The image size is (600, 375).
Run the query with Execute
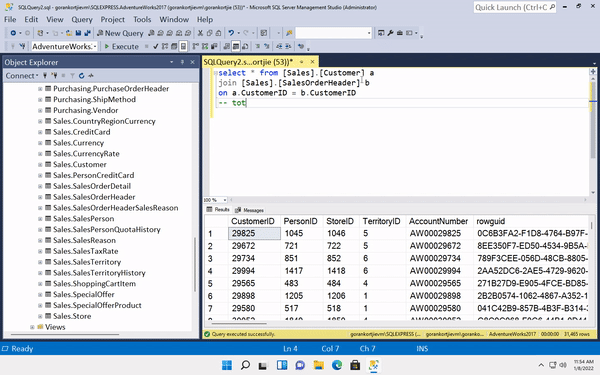pyautogui.click(x=122, y=47)
